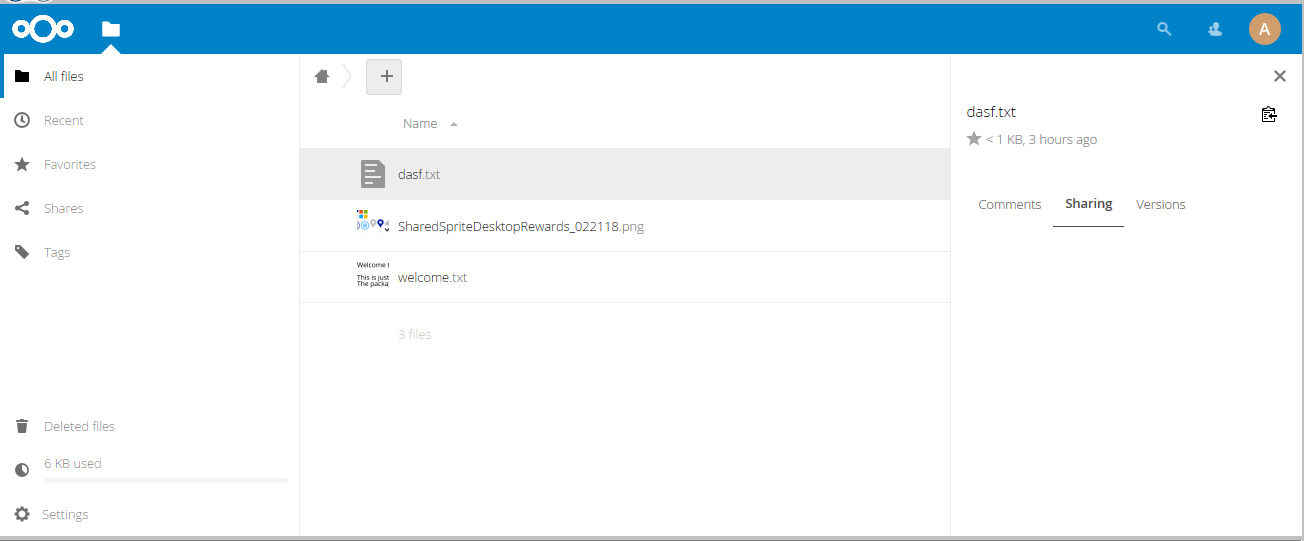1304x541 pixels.
Task: Open the search magnifier icon
Action: tap(1164, 29)
